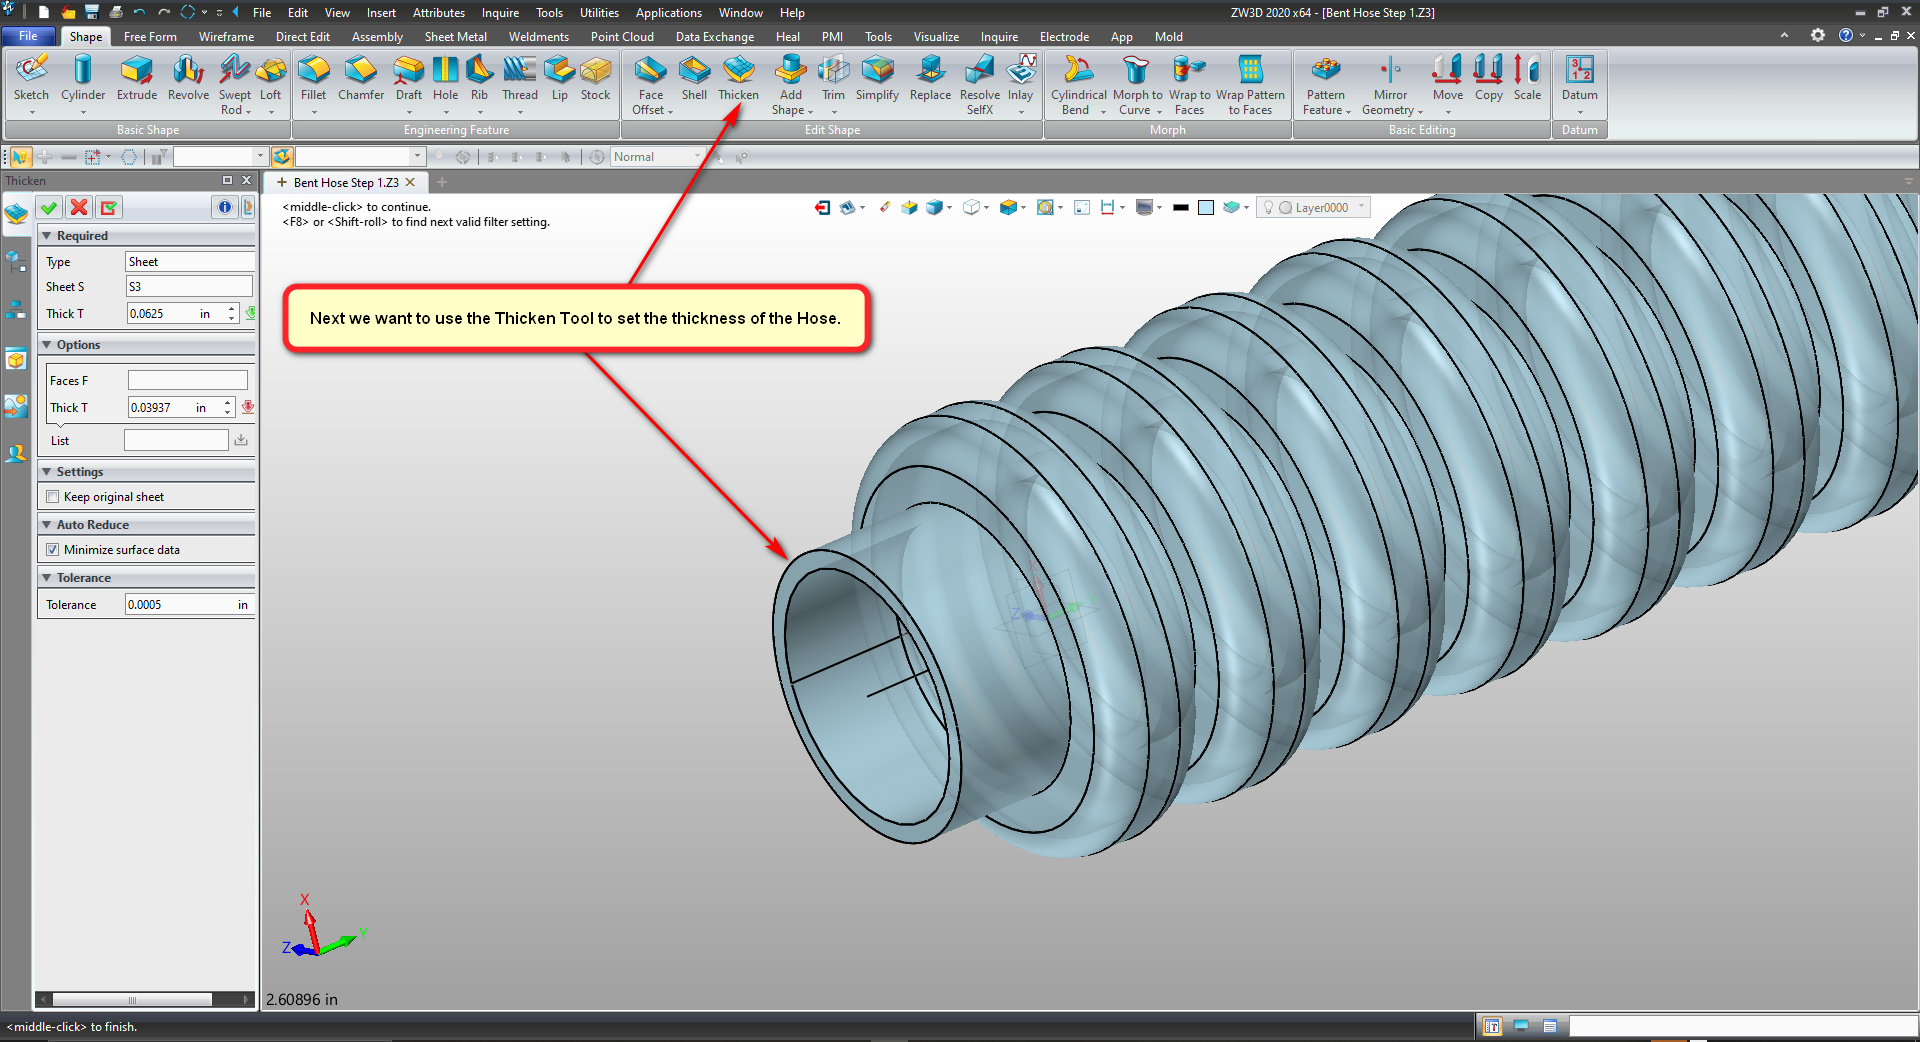Open the Normal display mode dropdown
Image resolution: width=1920 pixels, height=1042 pixels.
pyautogui.click(x=697, y=157)
